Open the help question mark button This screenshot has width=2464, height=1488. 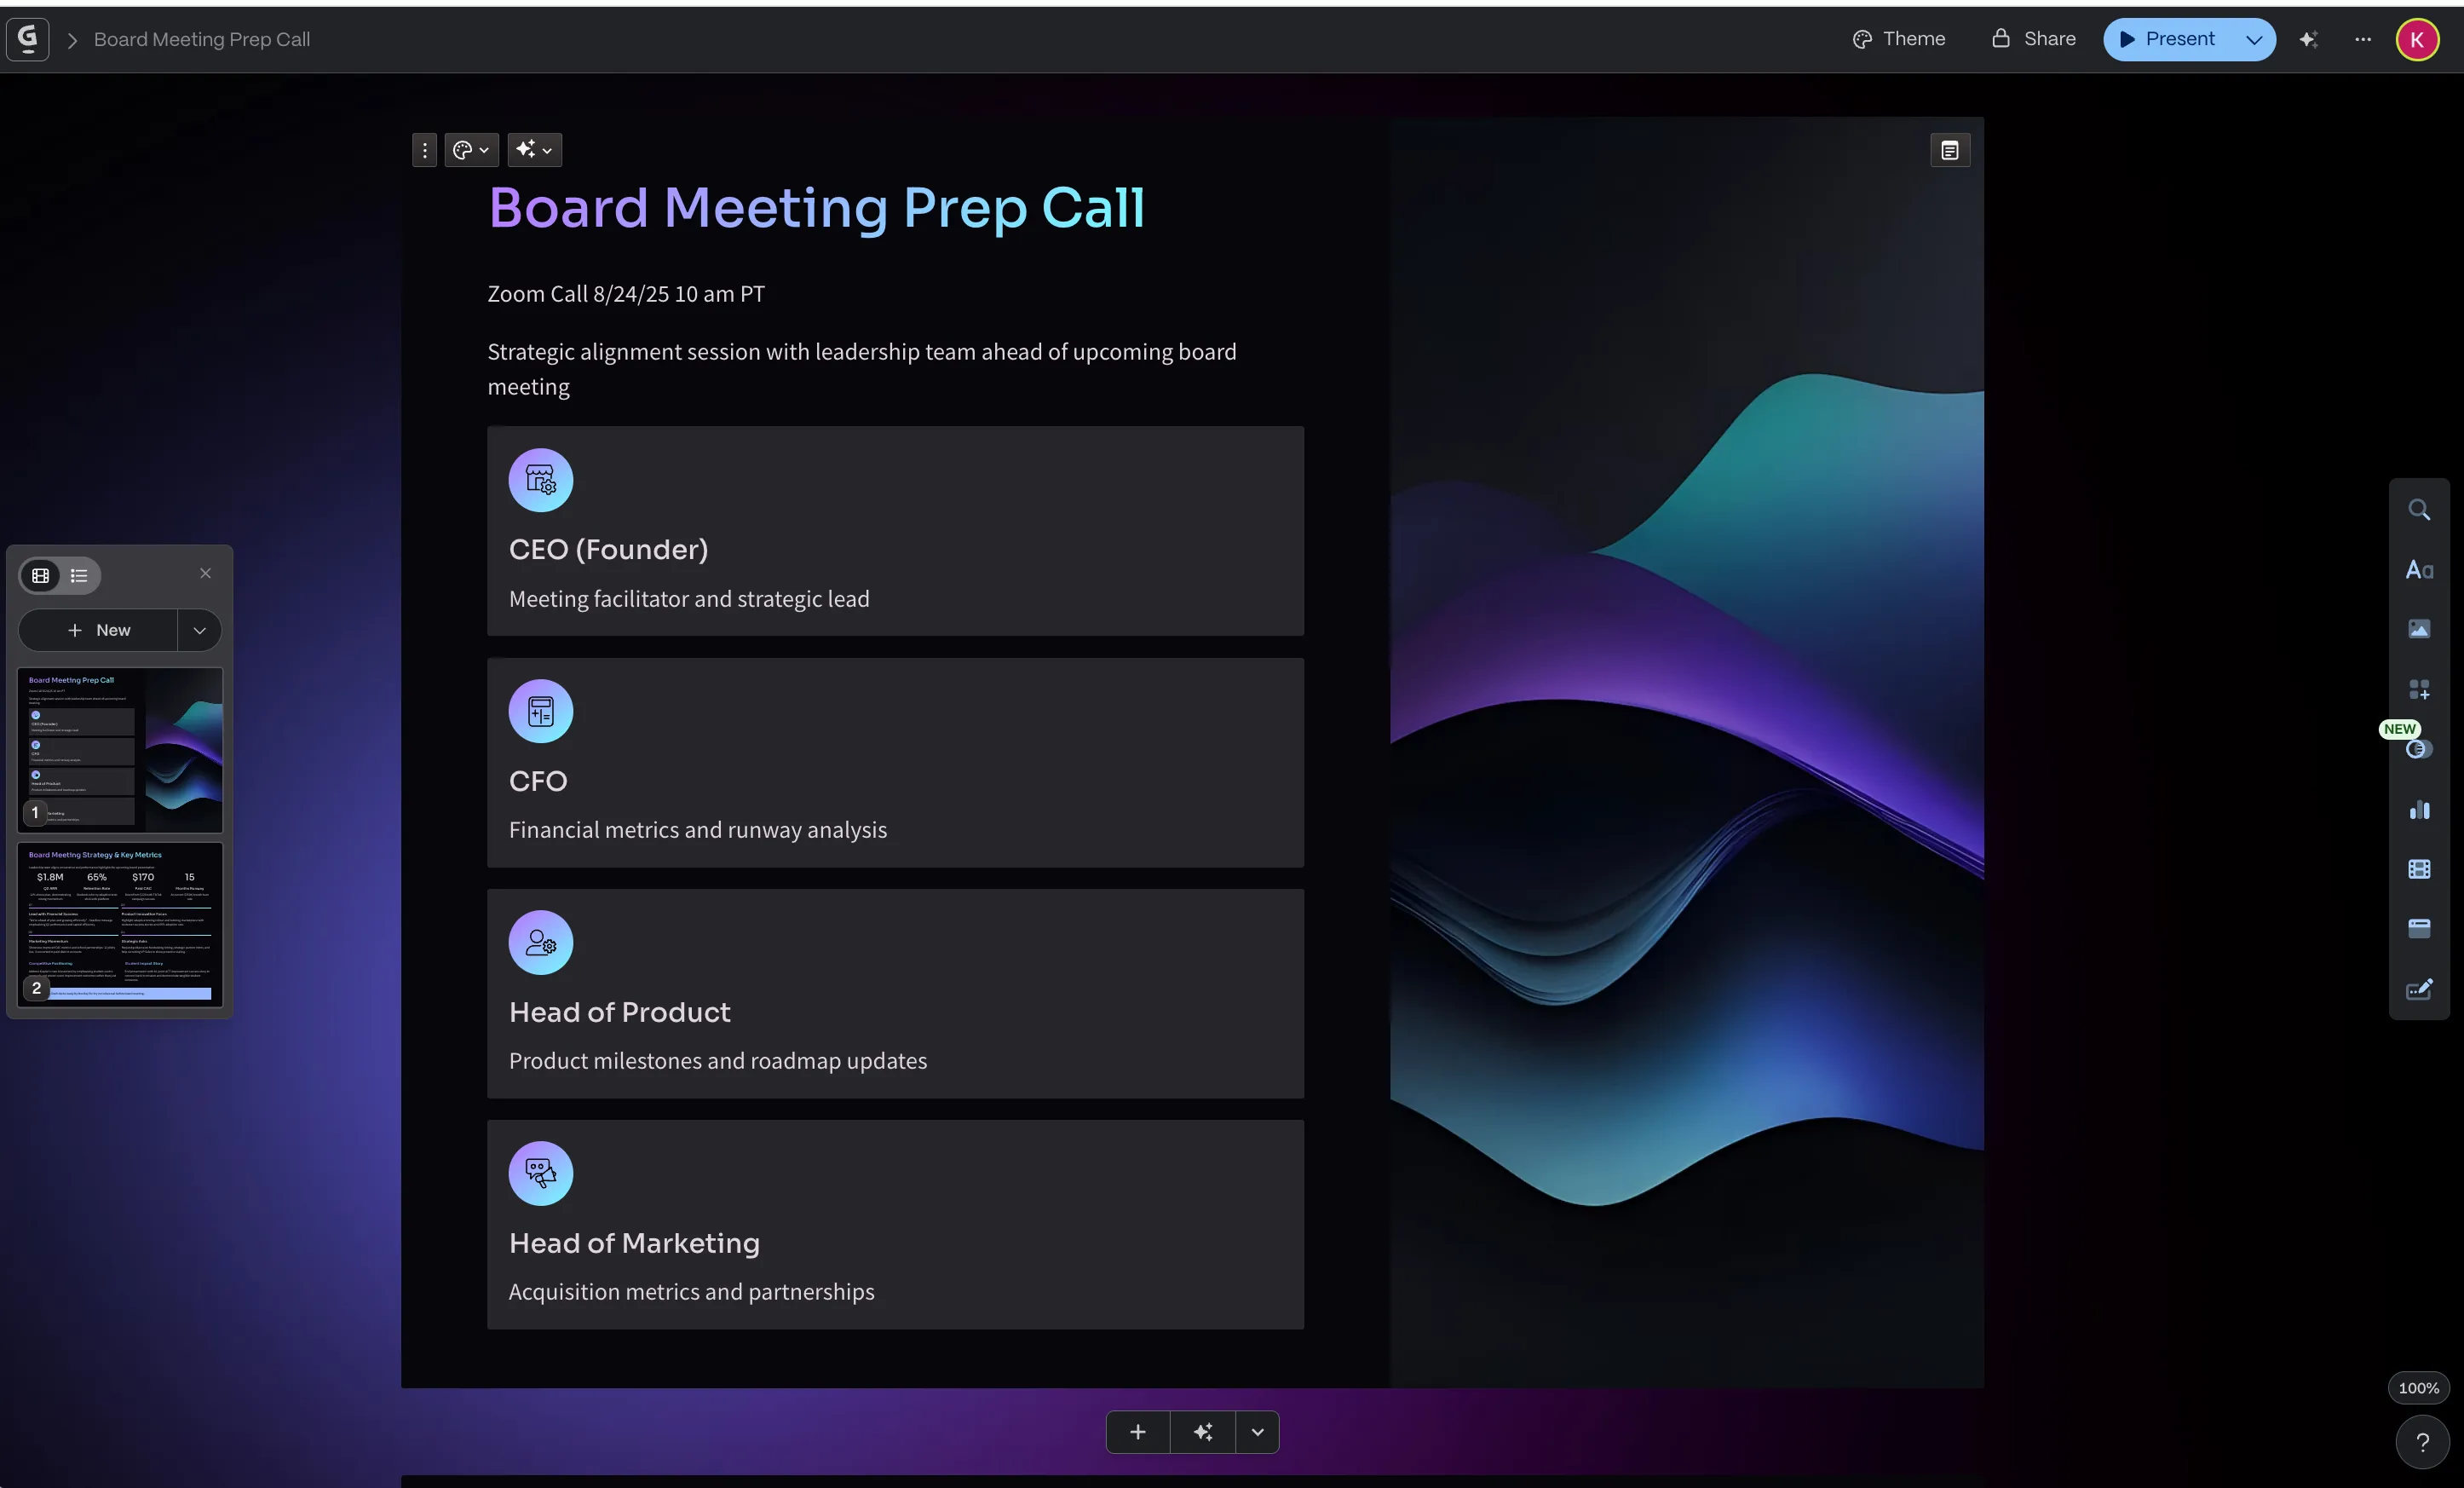coord(2421,1442)
